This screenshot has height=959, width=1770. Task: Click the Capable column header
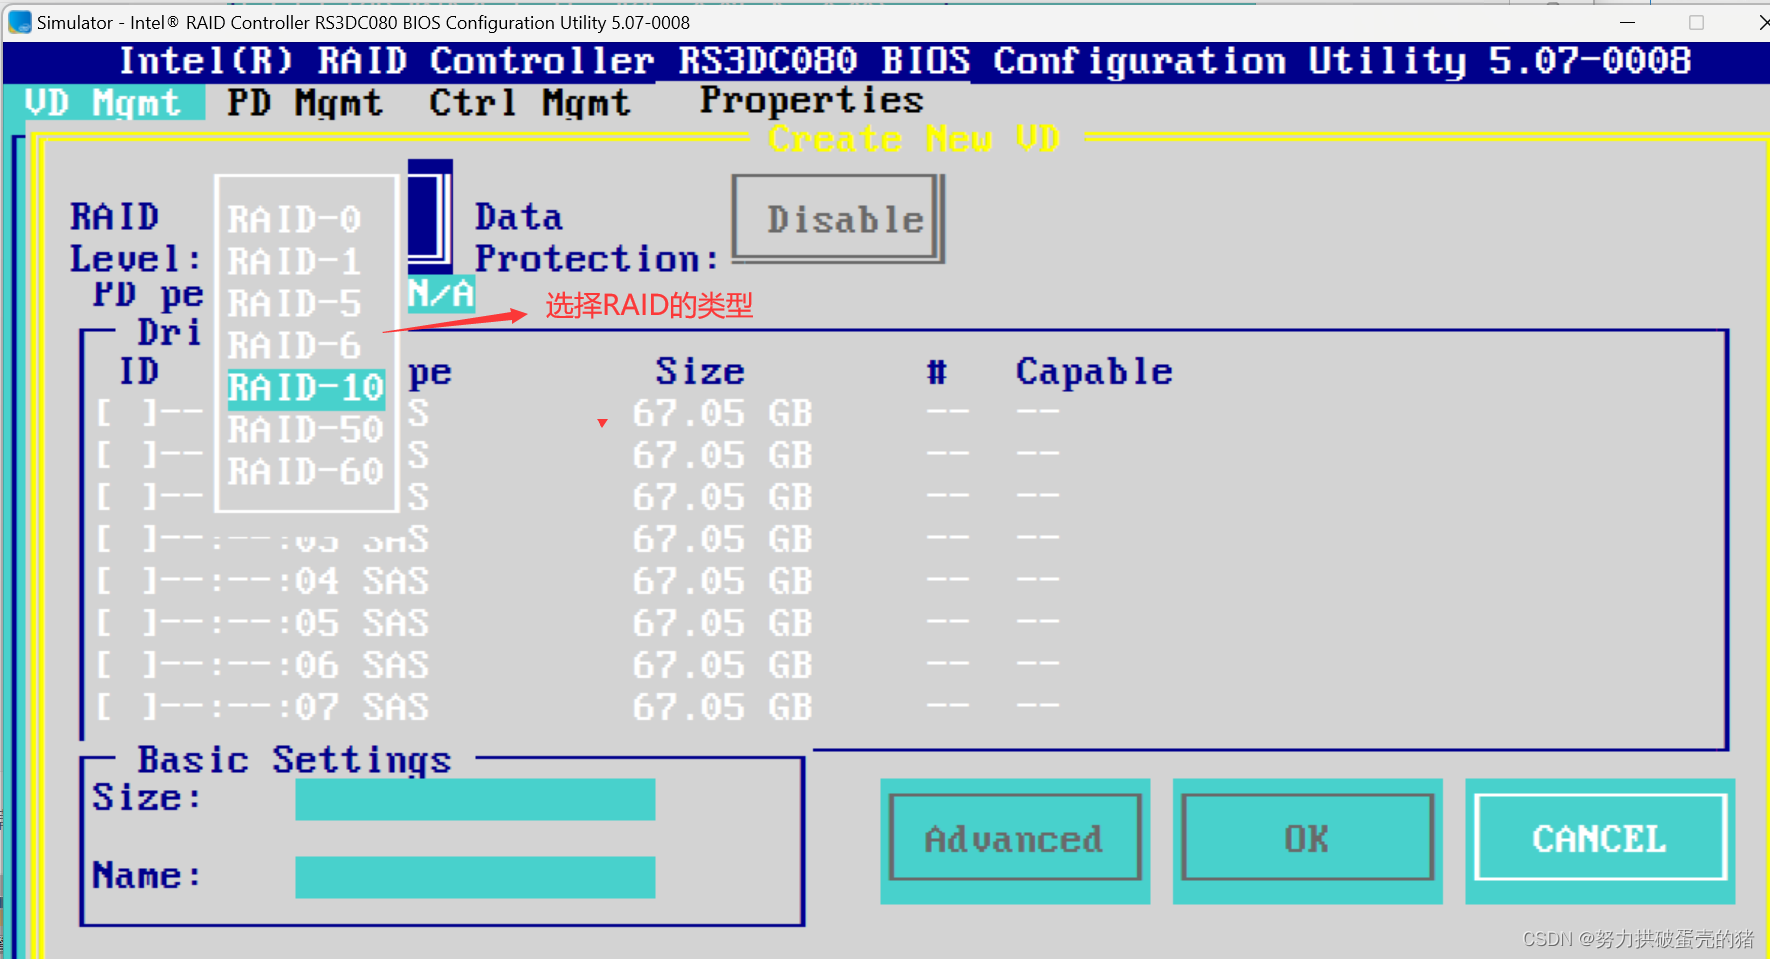1094,372
